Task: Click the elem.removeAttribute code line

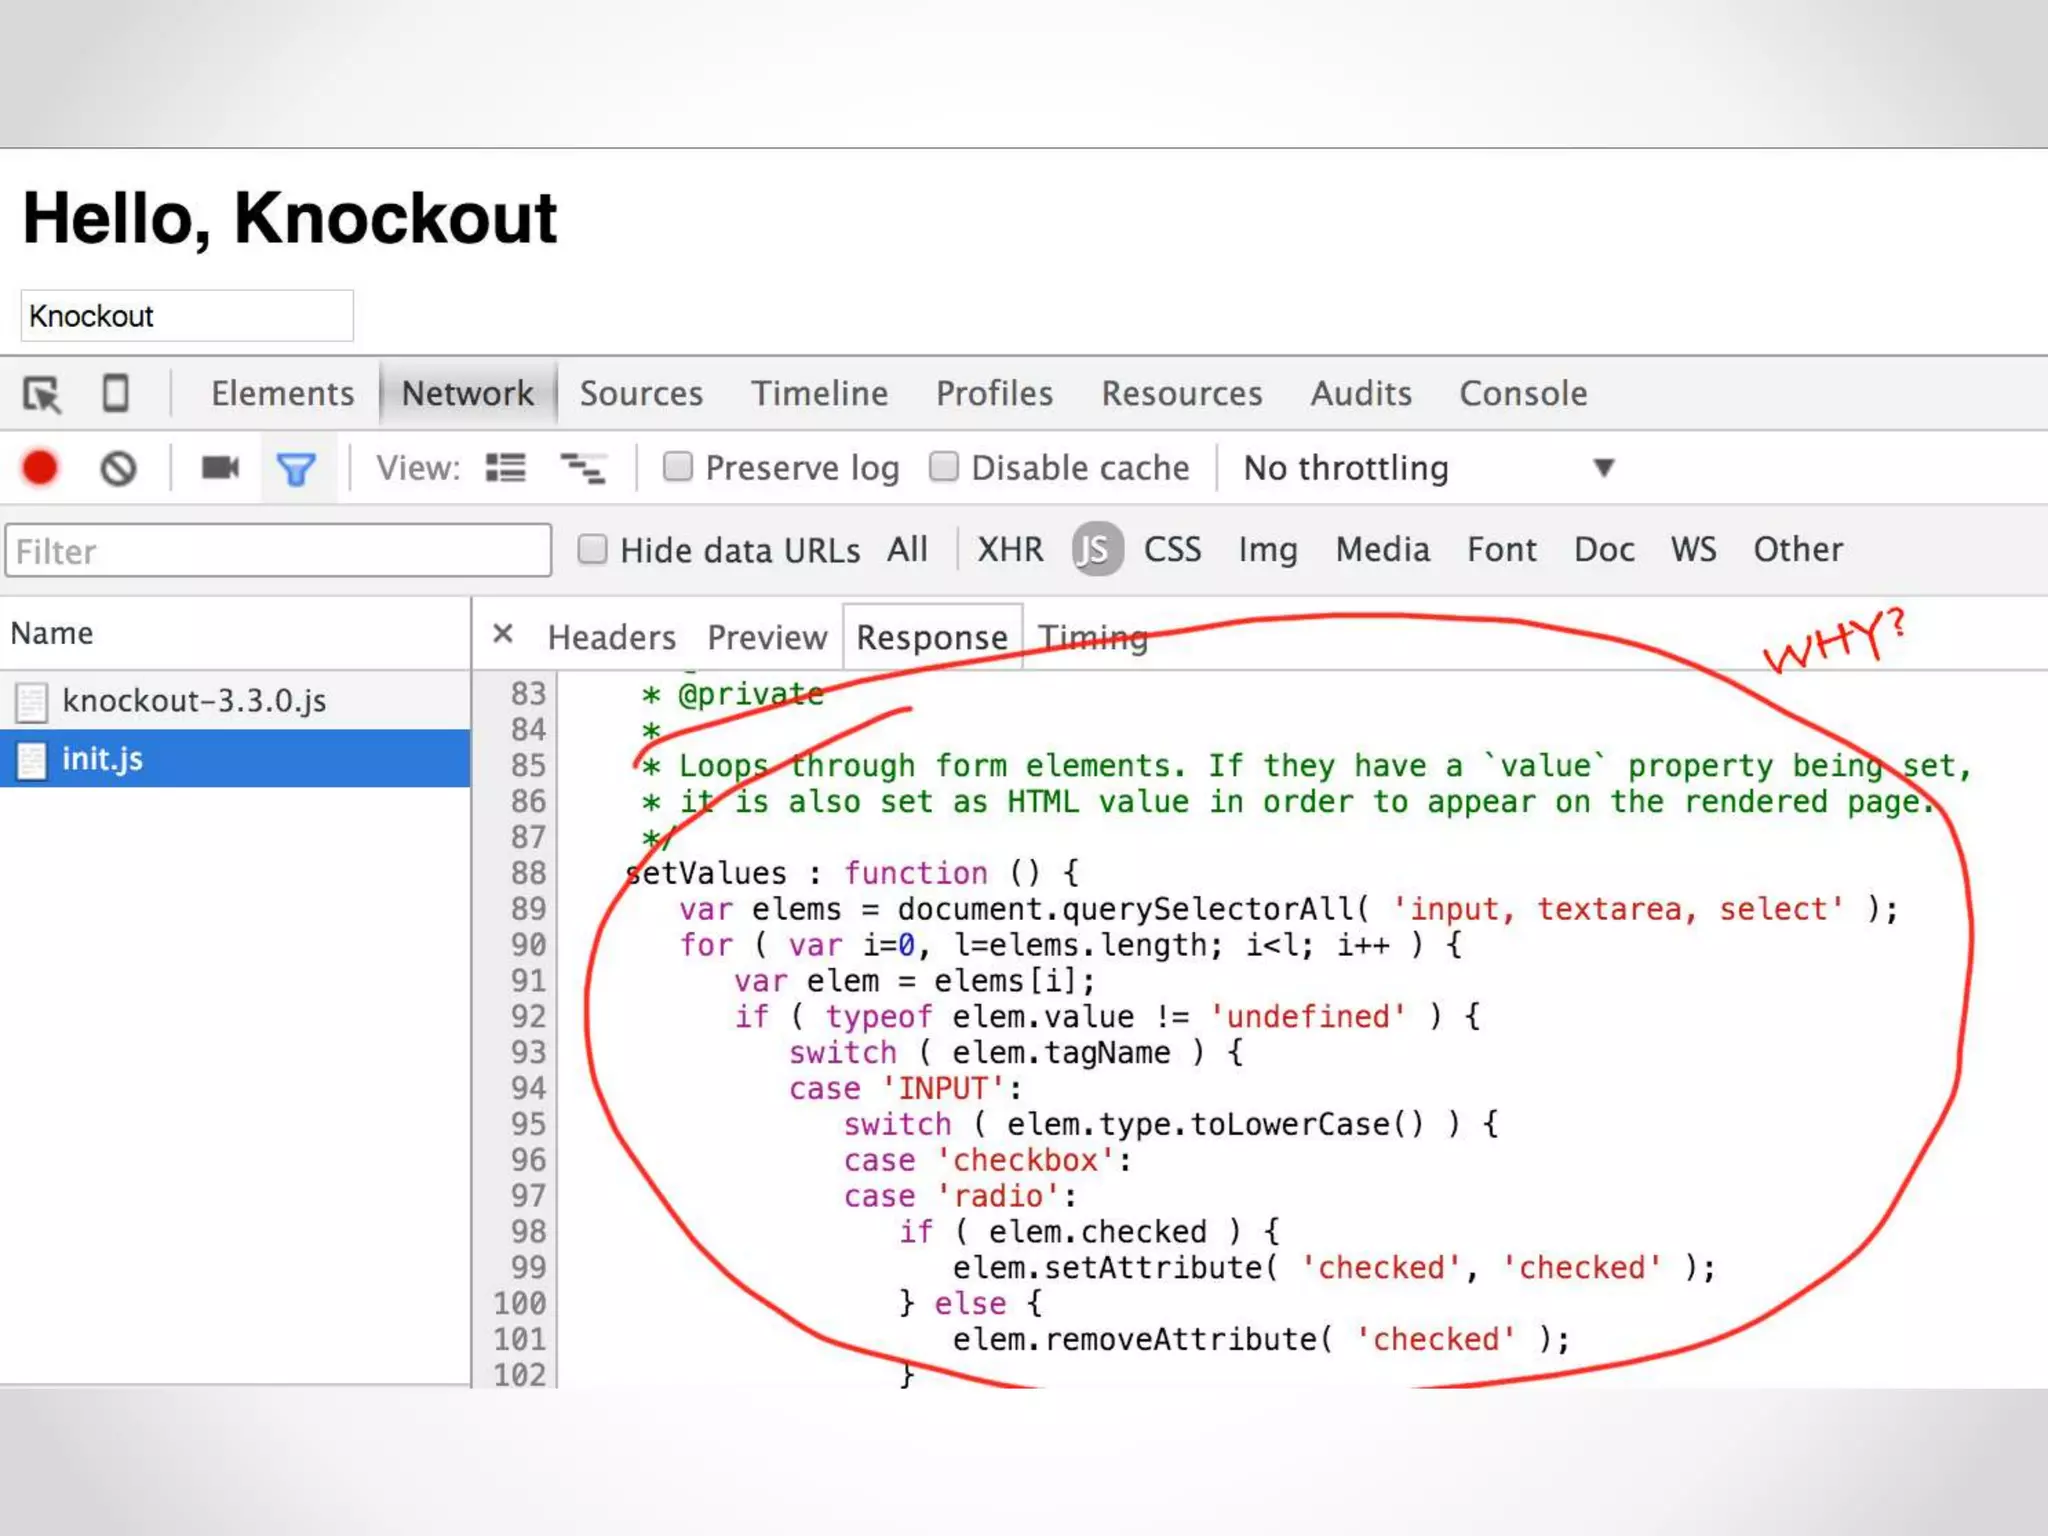Action: [1261, 1339]
